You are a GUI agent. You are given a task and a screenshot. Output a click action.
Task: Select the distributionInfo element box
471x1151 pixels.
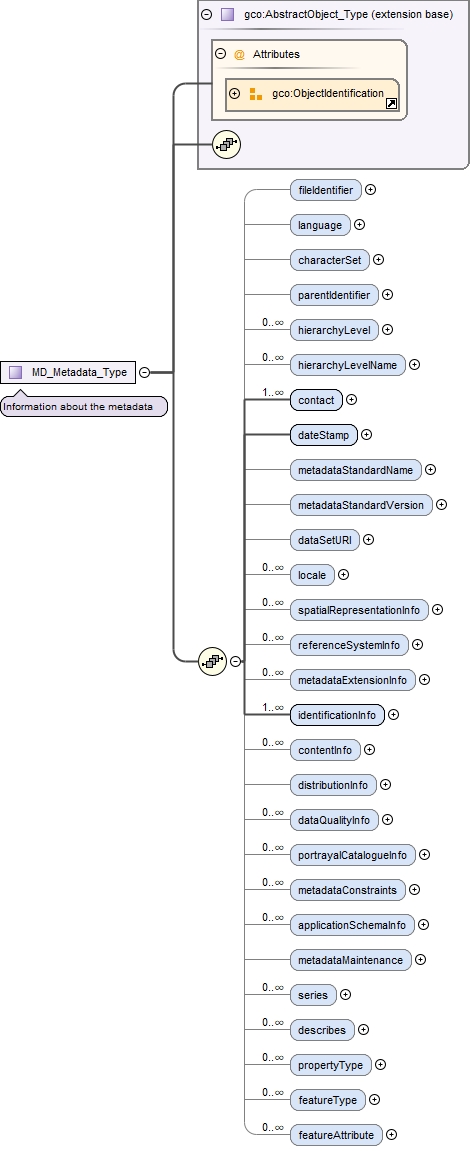(333, 785)
